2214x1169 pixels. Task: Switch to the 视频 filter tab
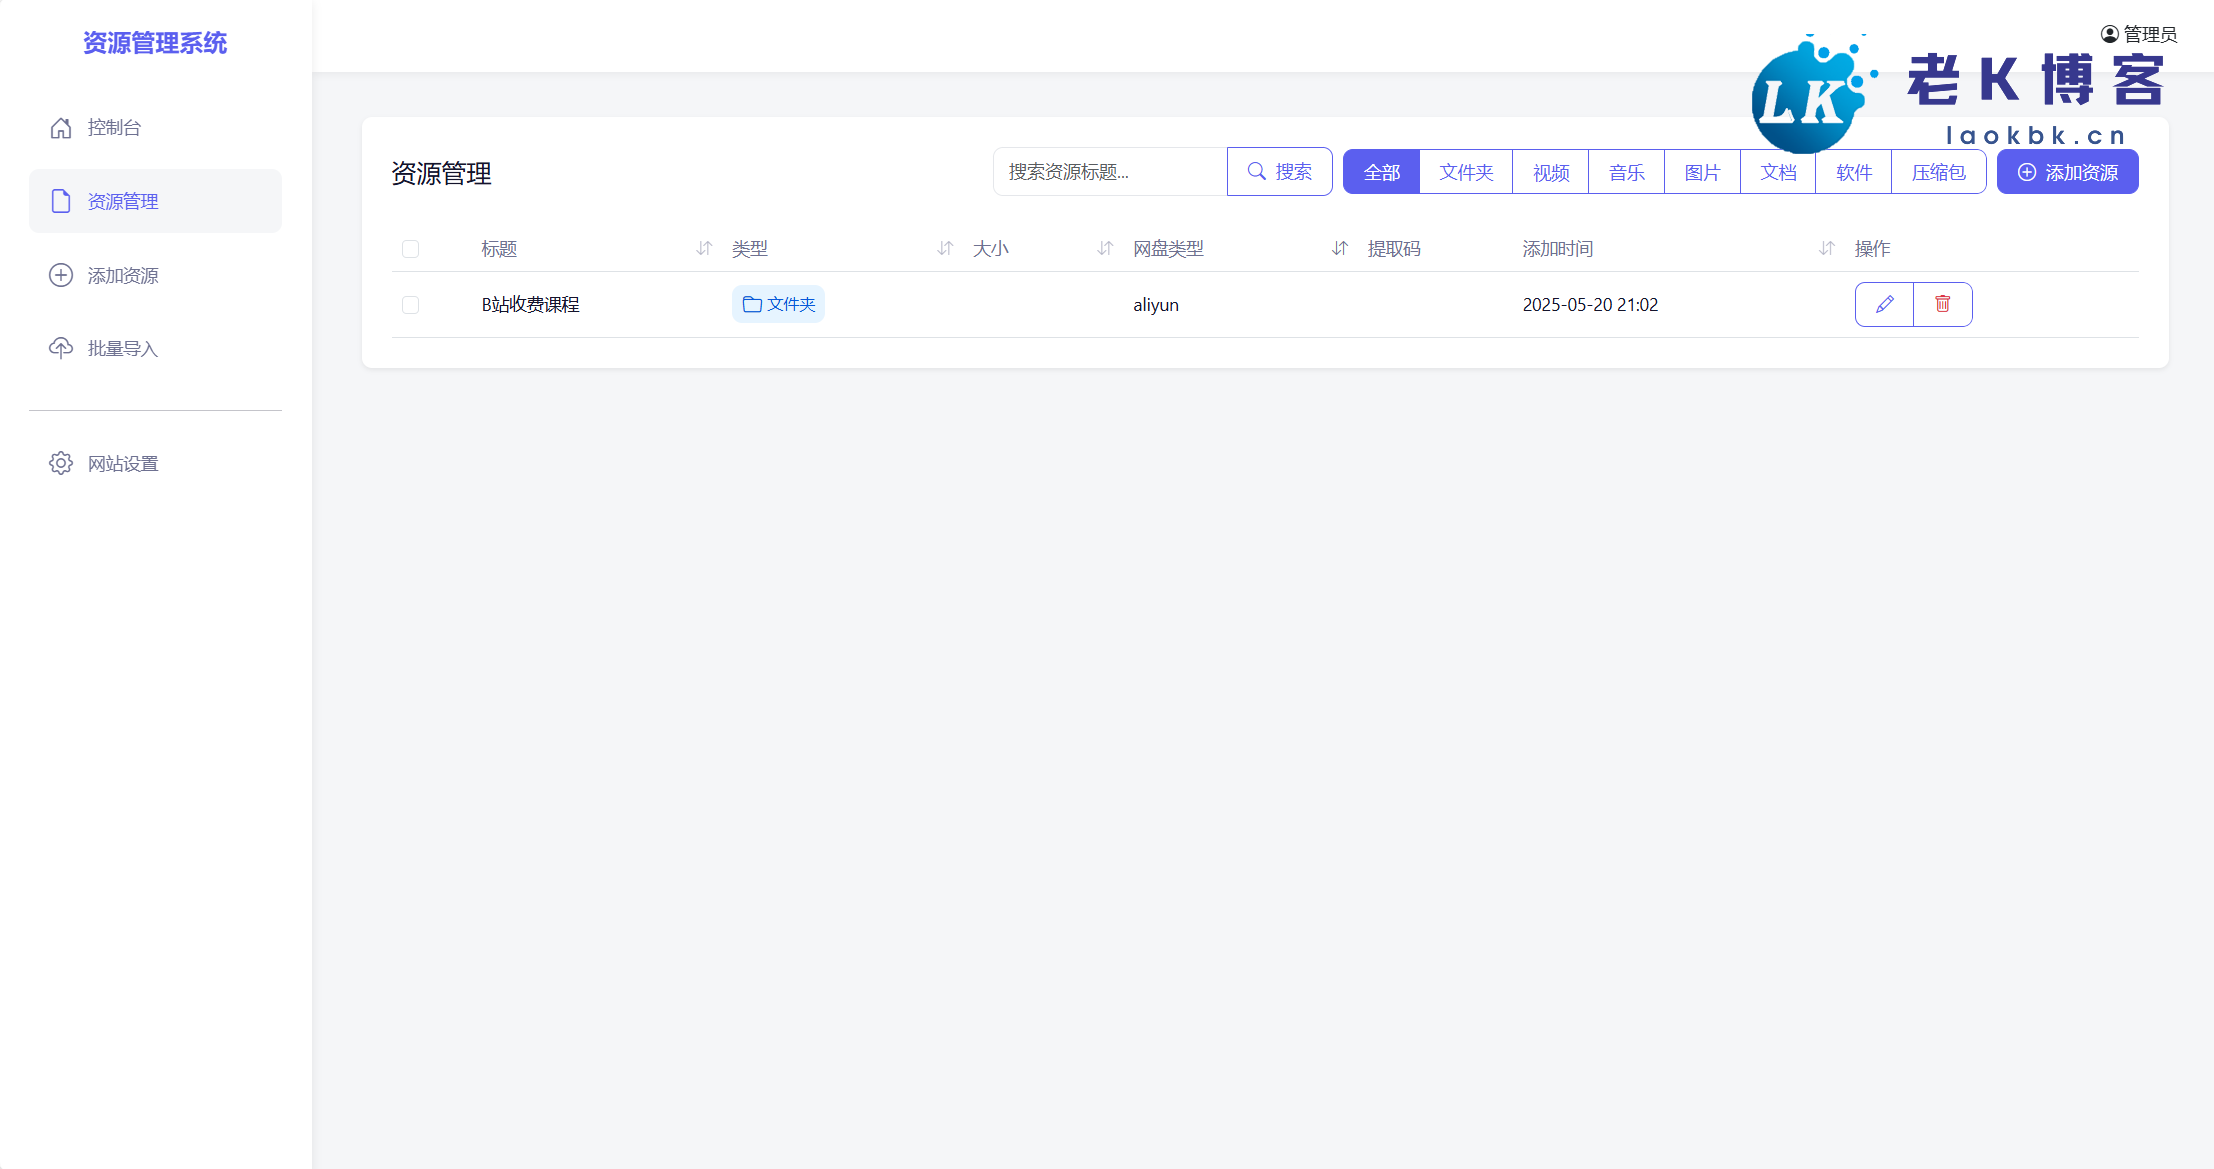pyautogui.click(x=1551, y=172)
